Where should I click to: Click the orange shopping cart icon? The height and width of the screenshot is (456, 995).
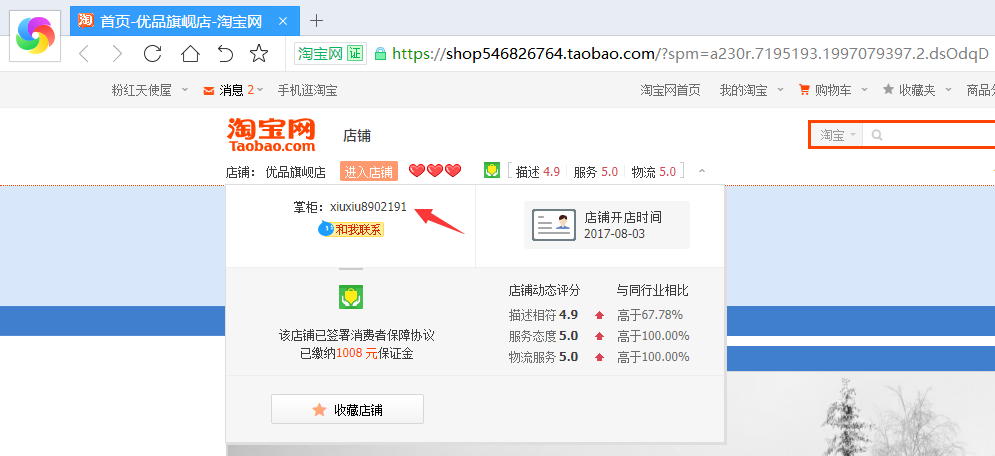click(x=805, y=90)
